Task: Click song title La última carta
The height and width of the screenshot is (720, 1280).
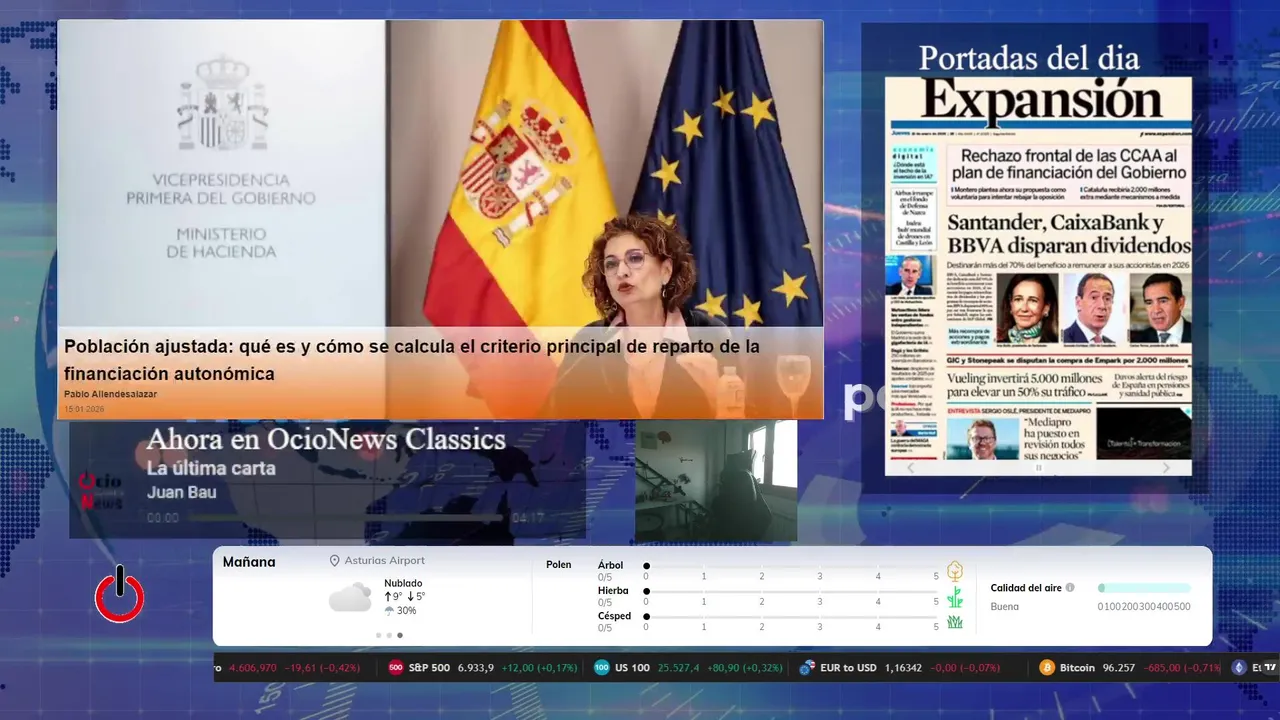Action: point(211,468)
